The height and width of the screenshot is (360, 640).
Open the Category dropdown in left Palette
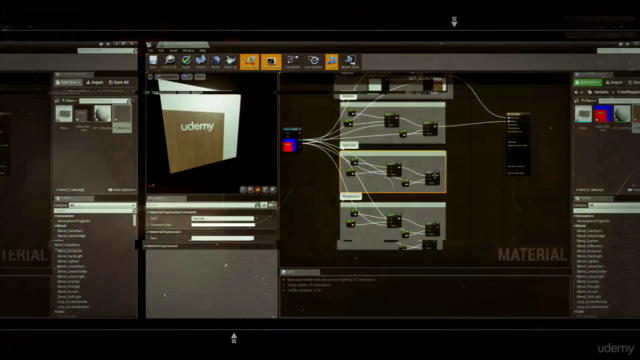tap(102, 205)
